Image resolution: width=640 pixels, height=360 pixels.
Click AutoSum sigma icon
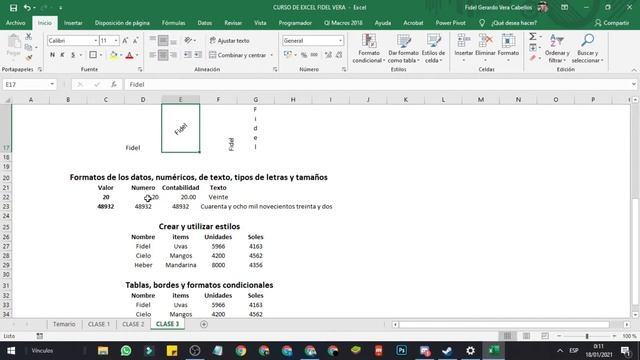[533, 37]
